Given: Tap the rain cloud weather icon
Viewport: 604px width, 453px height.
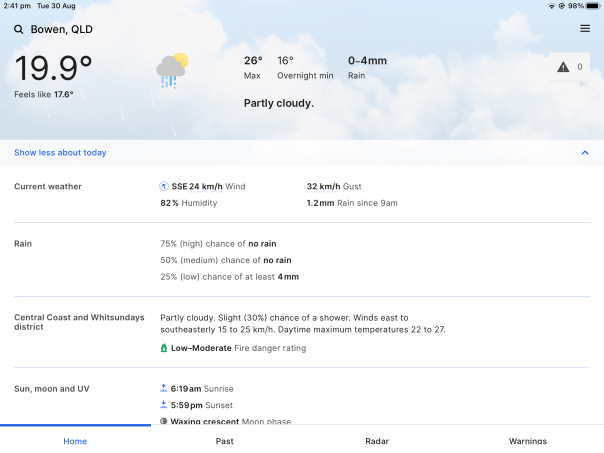Looking at the screenshot, I should 172,70.
